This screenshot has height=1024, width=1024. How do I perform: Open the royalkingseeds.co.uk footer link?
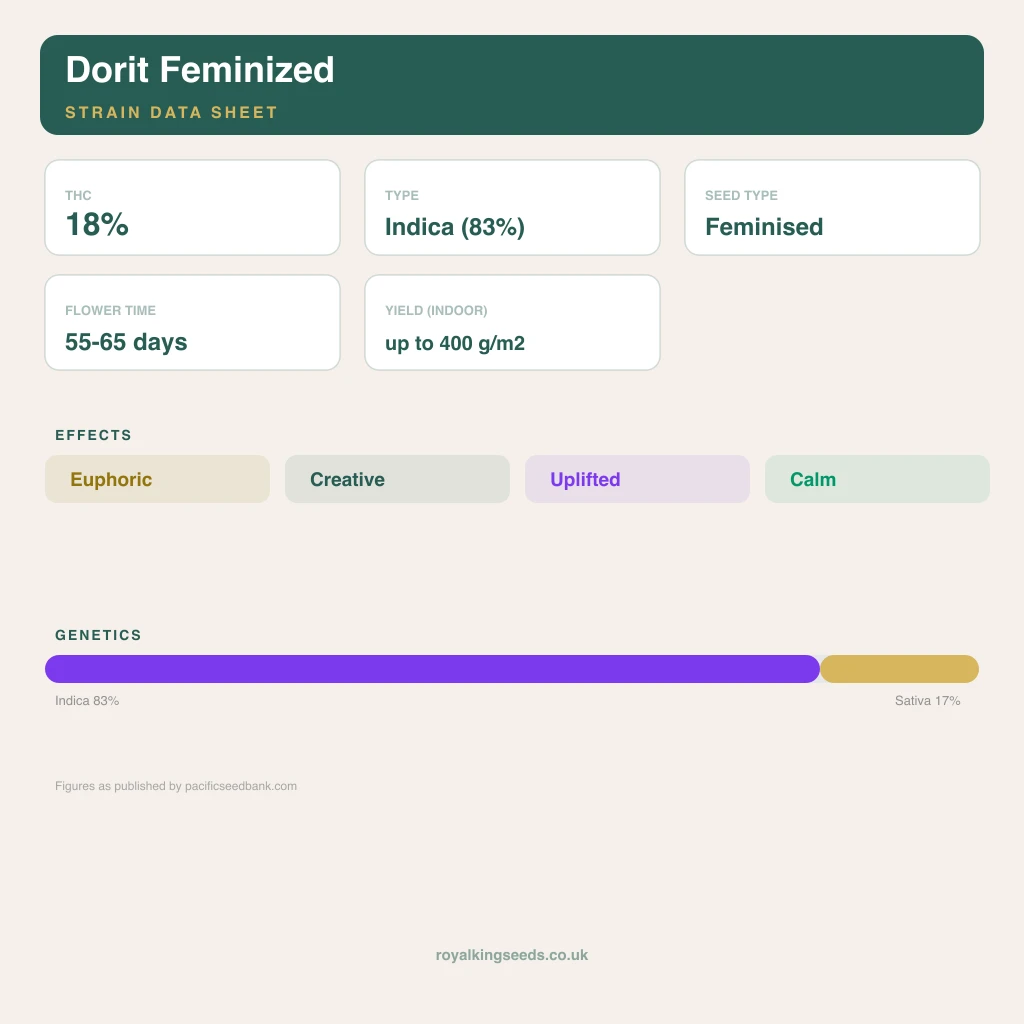tap(512, 955)
